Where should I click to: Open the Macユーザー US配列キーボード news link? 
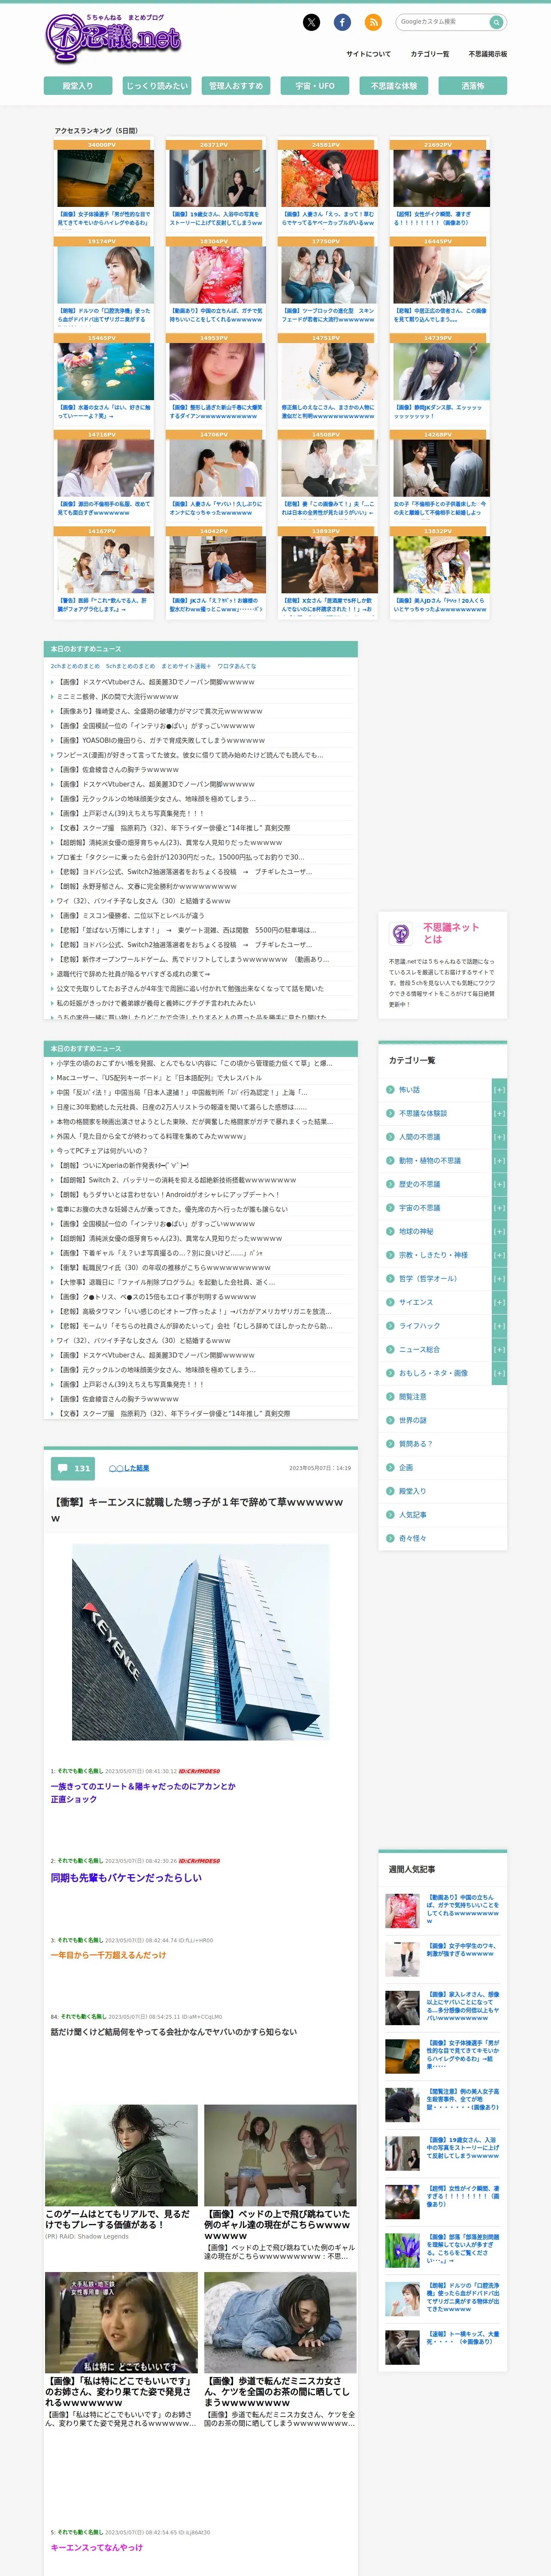(x=159, y=1078)
